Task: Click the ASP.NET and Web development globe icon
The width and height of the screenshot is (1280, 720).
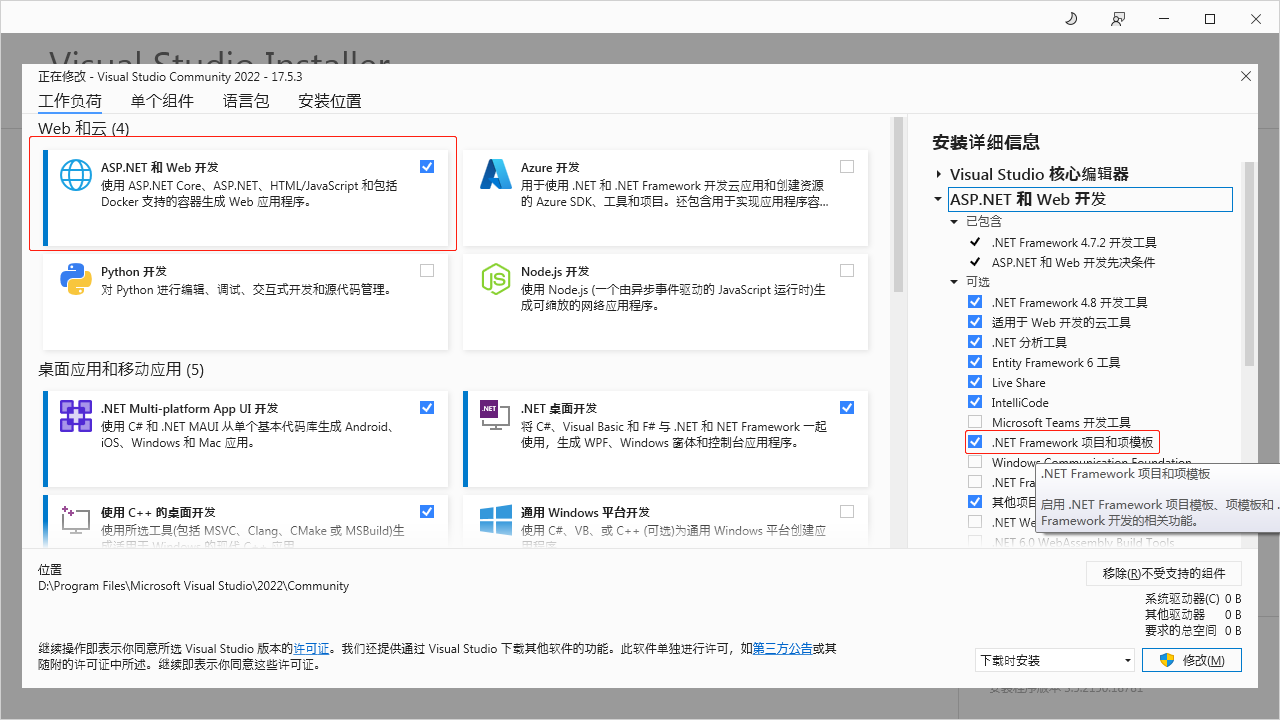Action: [76, 174]
